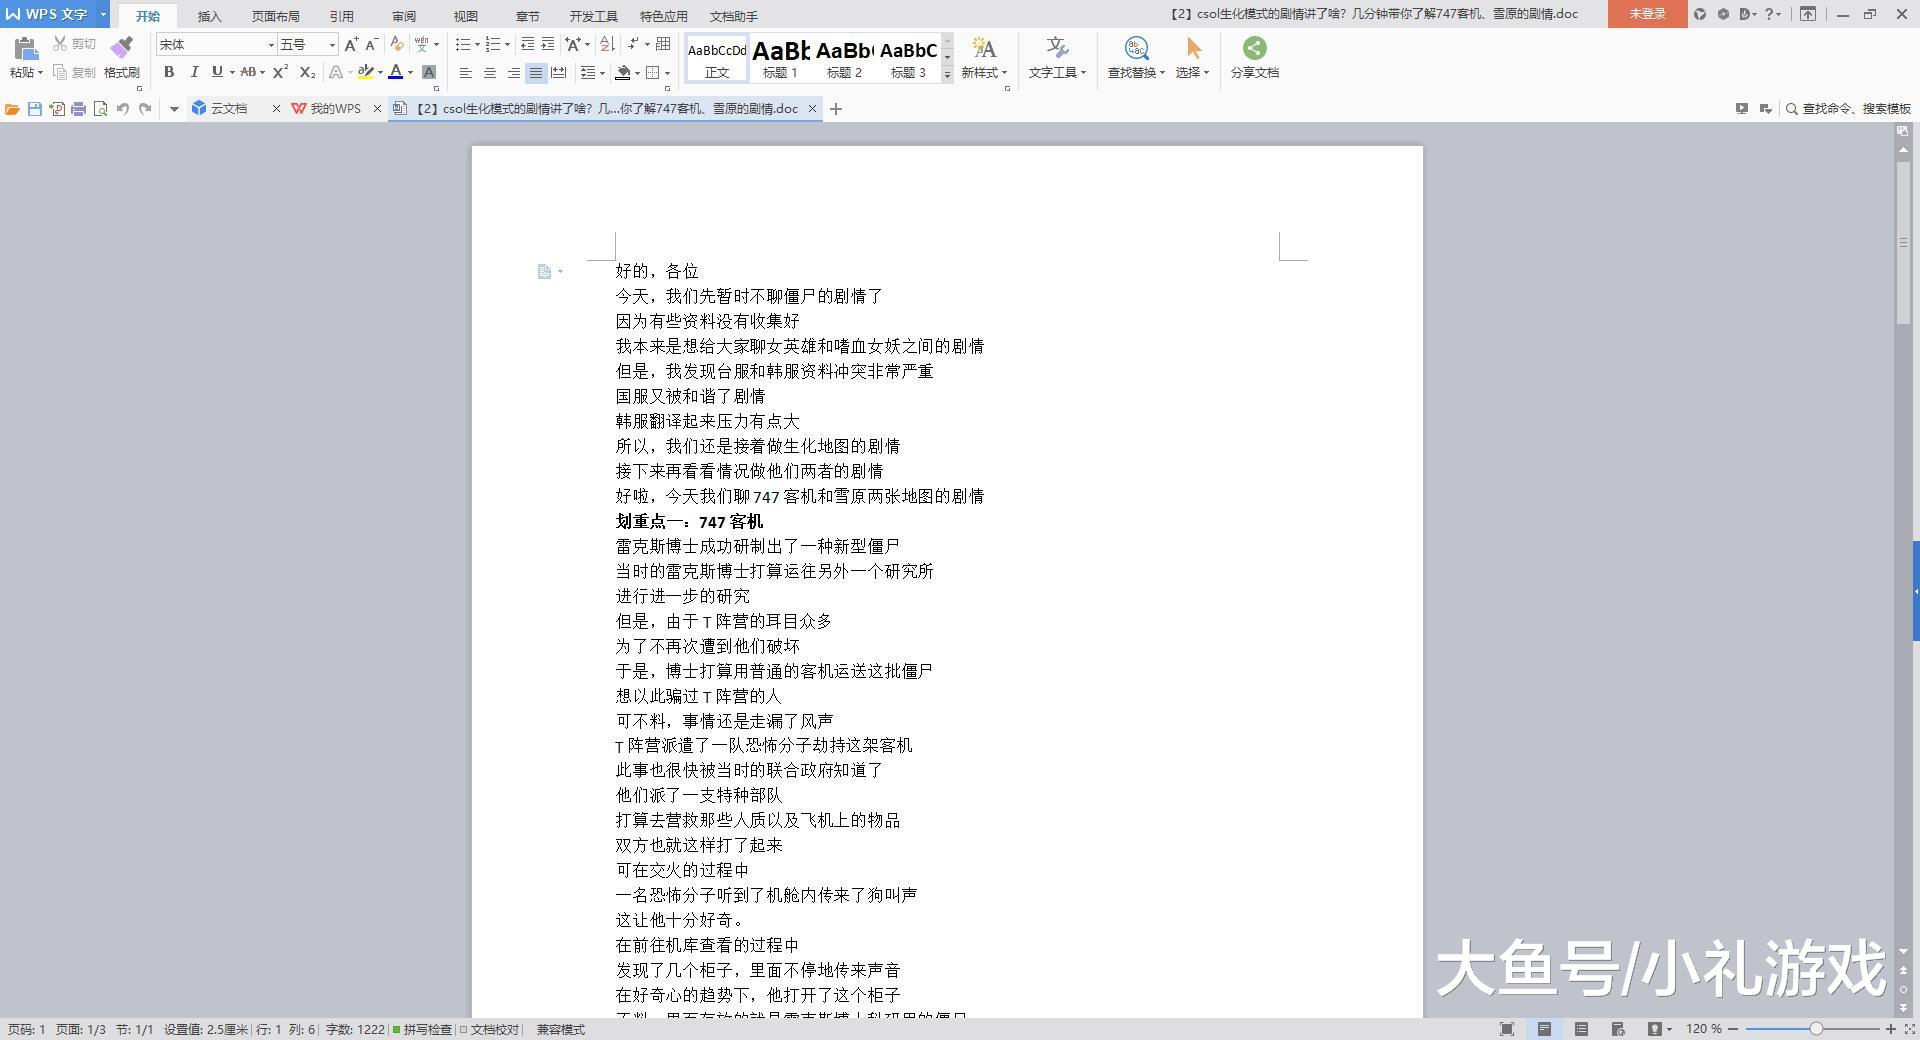Toggle right text alignment
The width and height of the screenshot is (1920, 1040).
[513, 72]
